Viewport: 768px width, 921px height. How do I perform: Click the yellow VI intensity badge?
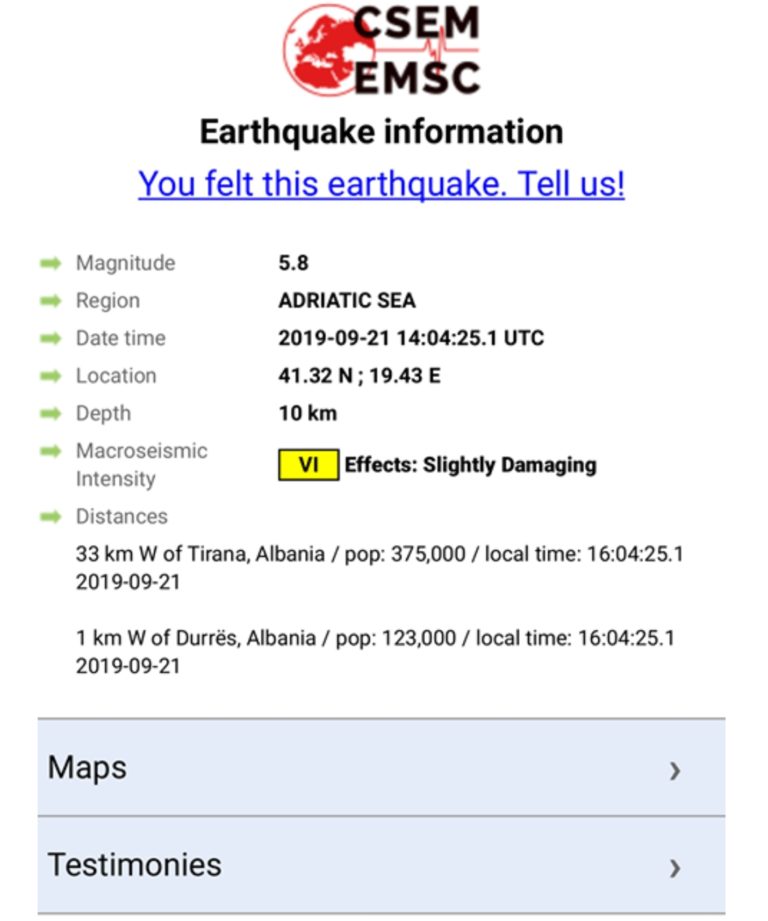(308, 465)
